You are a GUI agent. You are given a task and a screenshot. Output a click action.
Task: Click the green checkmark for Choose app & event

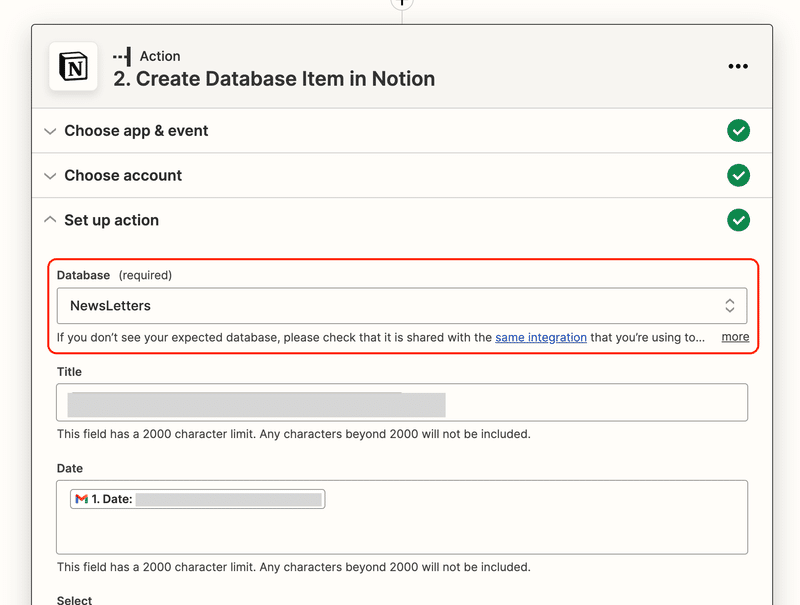pos(738,131)
